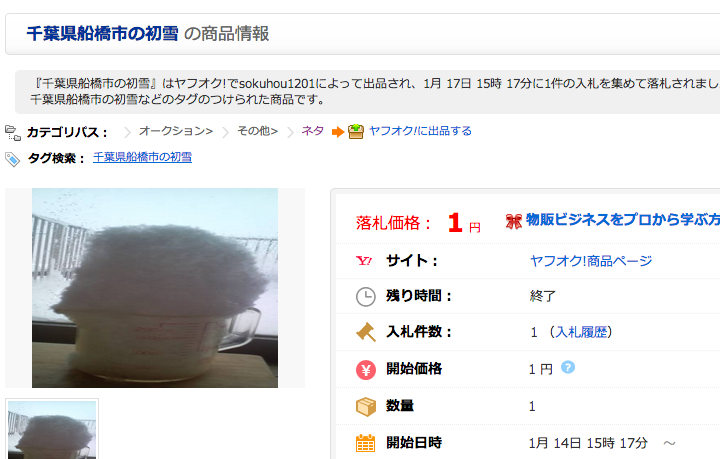Click the quantity package box icon
The width and height of the screenshot is (720, 459).
coord(366,406)
